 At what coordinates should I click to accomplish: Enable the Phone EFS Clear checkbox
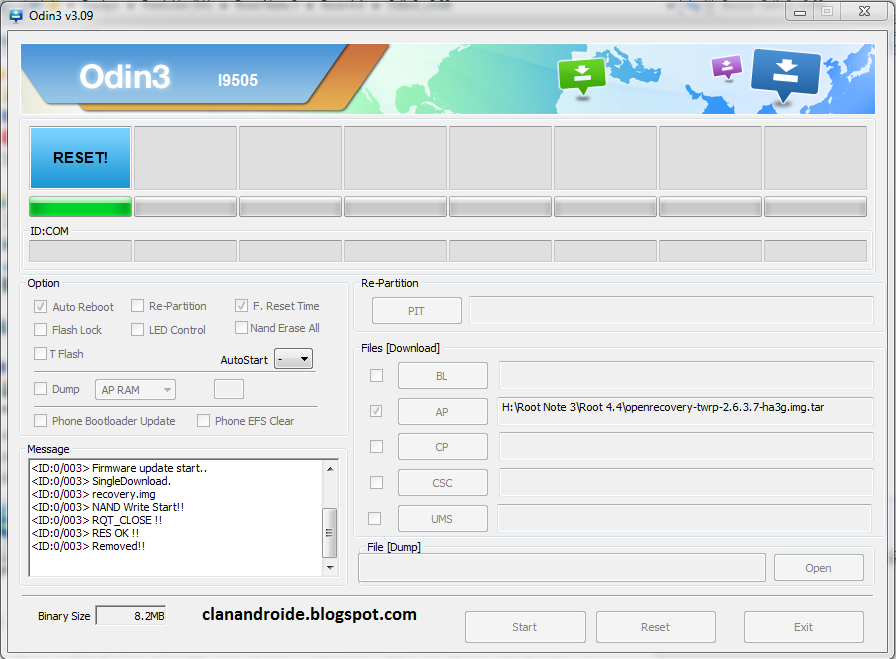click(203, 421)
